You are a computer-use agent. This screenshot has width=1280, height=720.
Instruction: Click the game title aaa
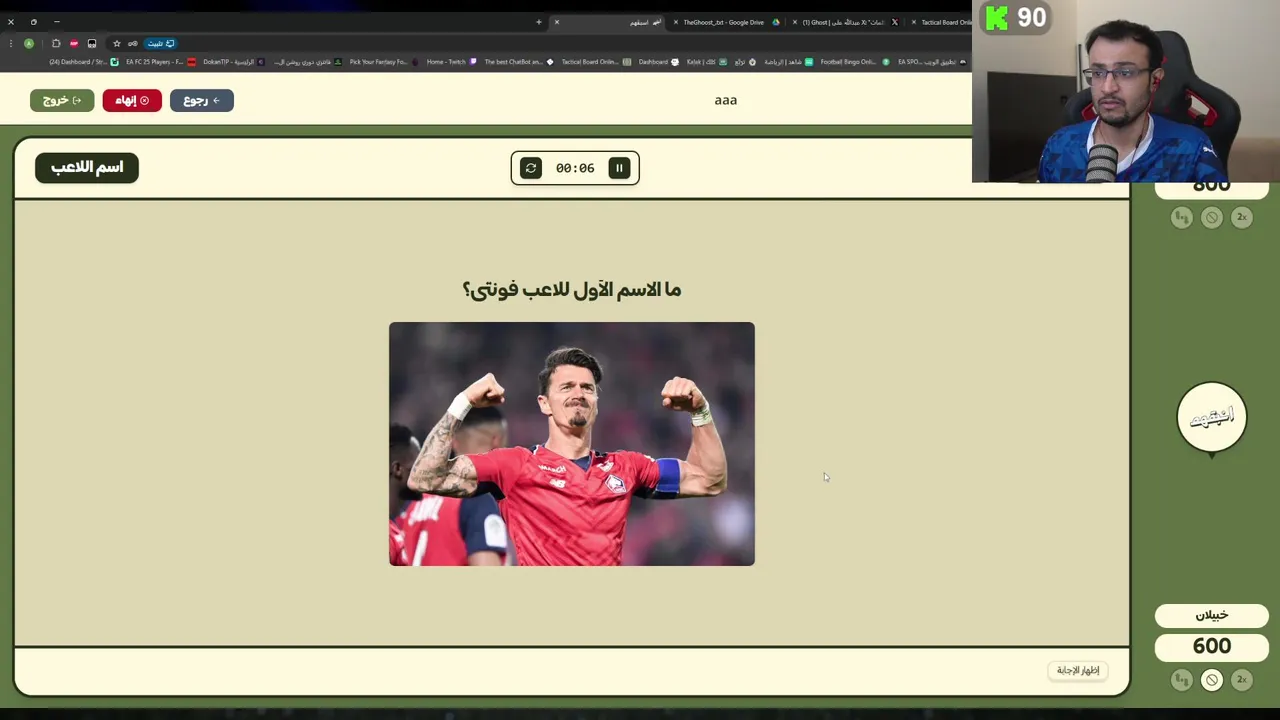click(x=726, y=100)
